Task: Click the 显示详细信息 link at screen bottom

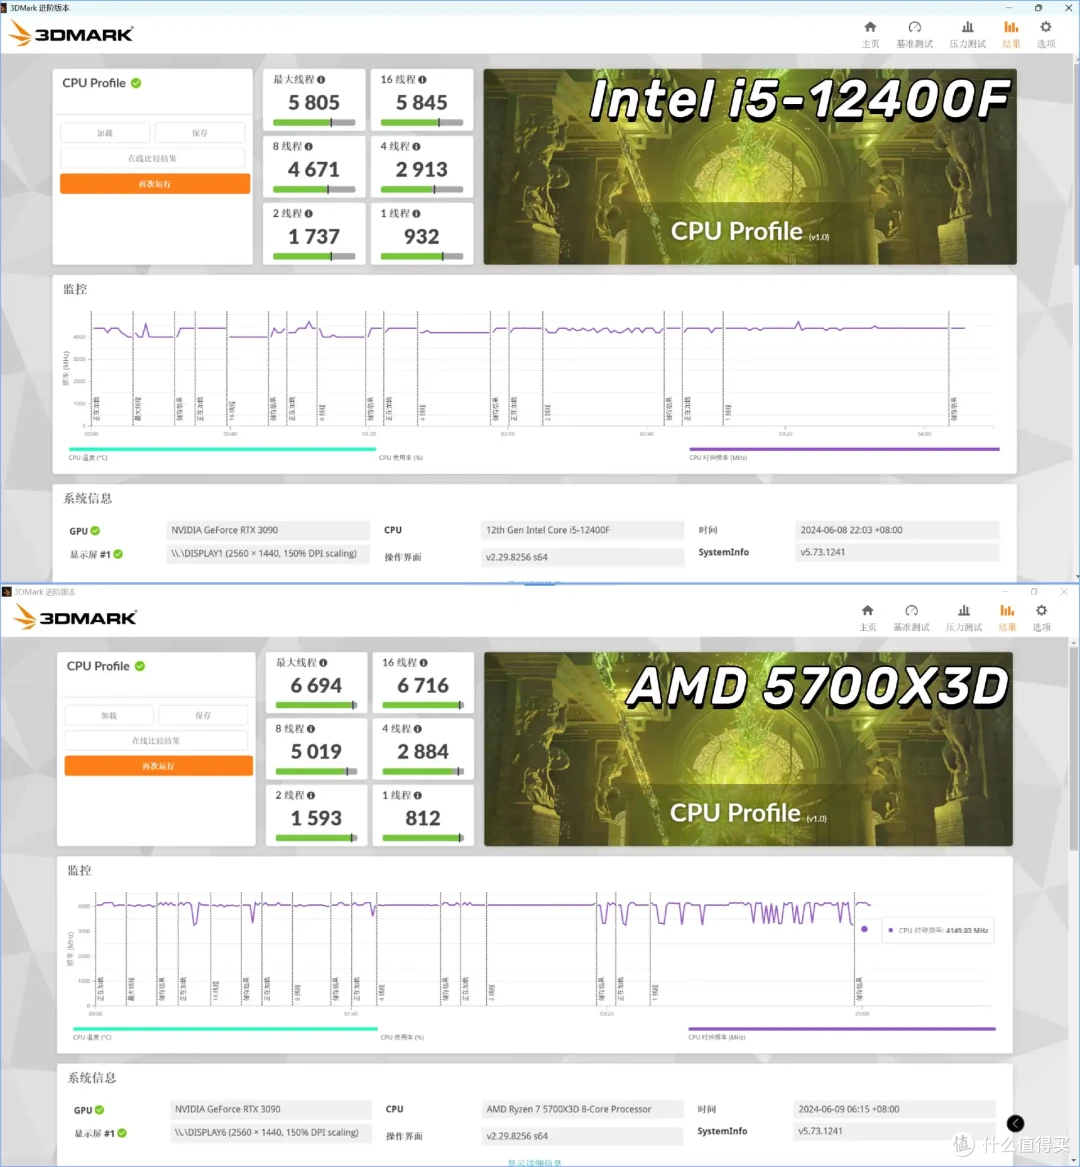Action: [x=535, y=1162]
